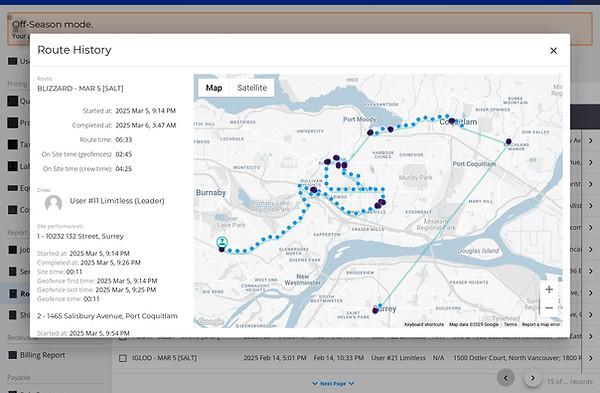The height and width of the screenshot is (393, 600).
Task: Tick the checkbox for IGLOO - MAR 5 [SALT] row
Action: click(122, 358)
